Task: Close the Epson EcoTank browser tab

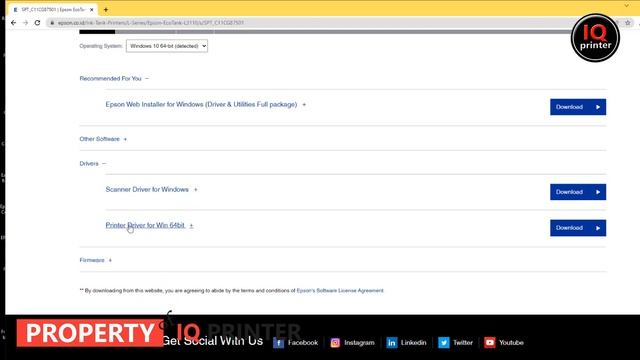Action: point(91,9)
